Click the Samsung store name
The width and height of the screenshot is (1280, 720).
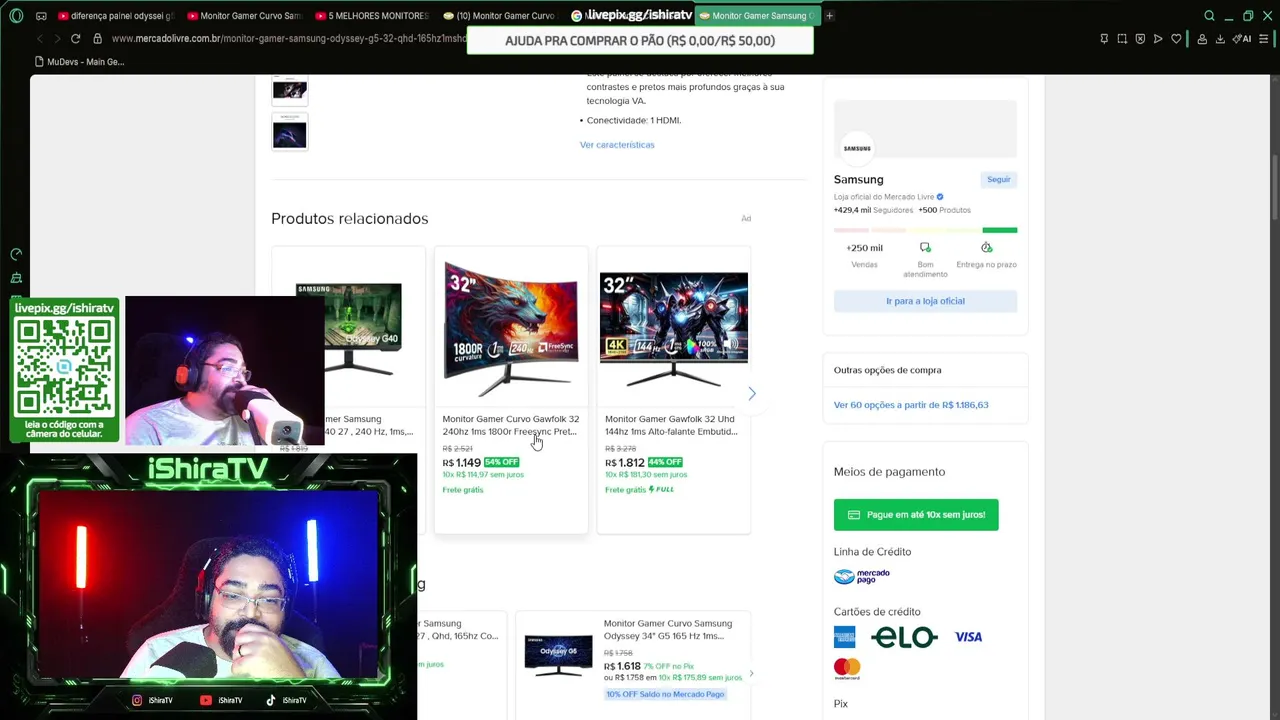click(x=858, y=180)
